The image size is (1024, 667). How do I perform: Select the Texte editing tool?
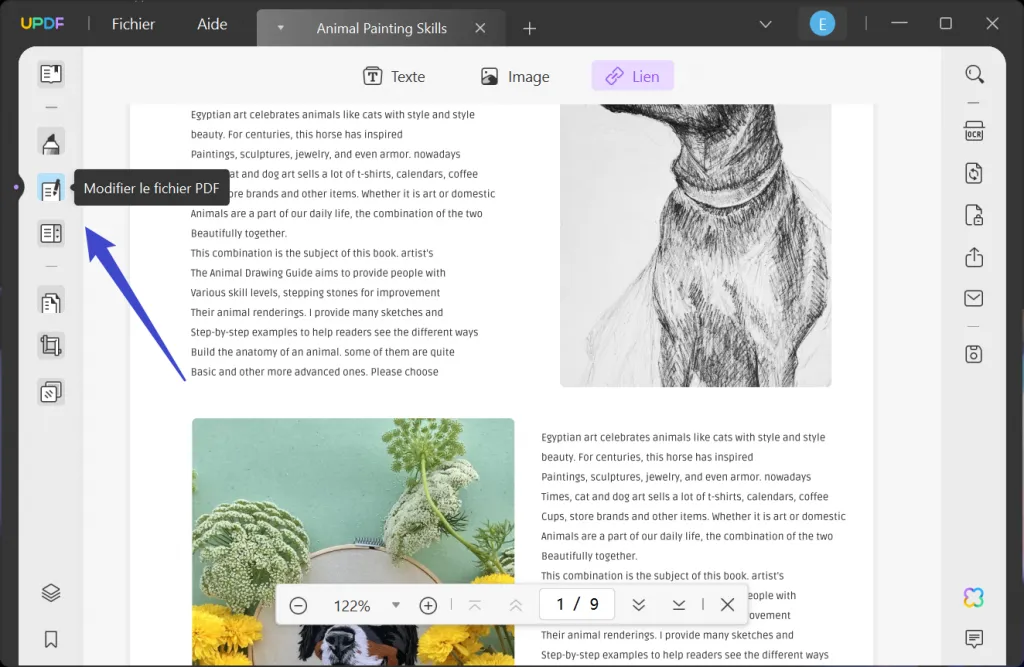click(x=394, y=76)
